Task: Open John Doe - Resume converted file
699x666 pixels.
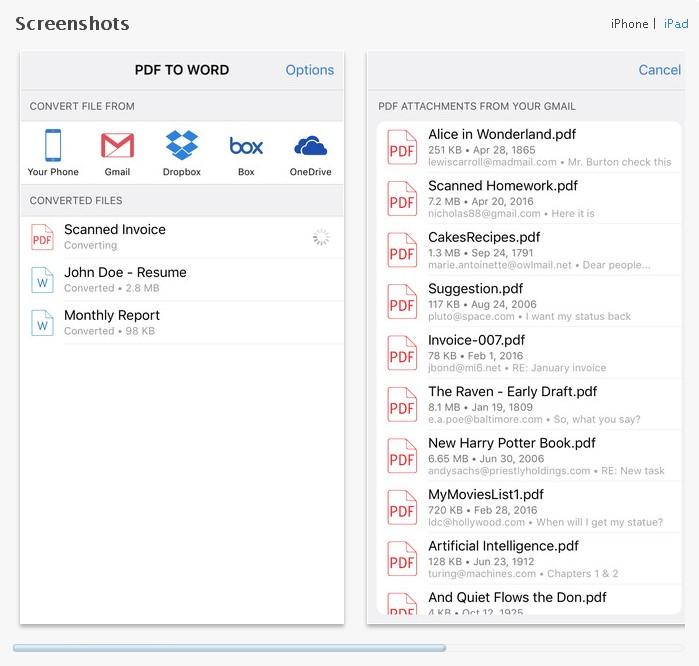Action: (x=125, y=272)
